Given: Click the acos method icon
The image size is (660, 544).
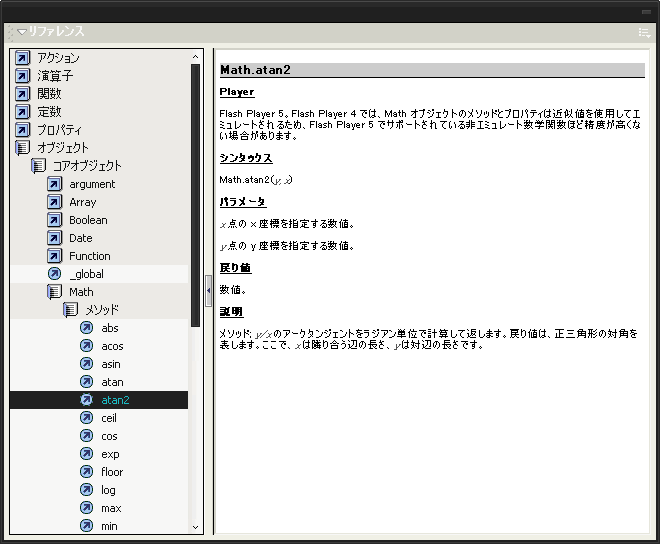Looking at the screenshot, I should [x=86, y=346].
